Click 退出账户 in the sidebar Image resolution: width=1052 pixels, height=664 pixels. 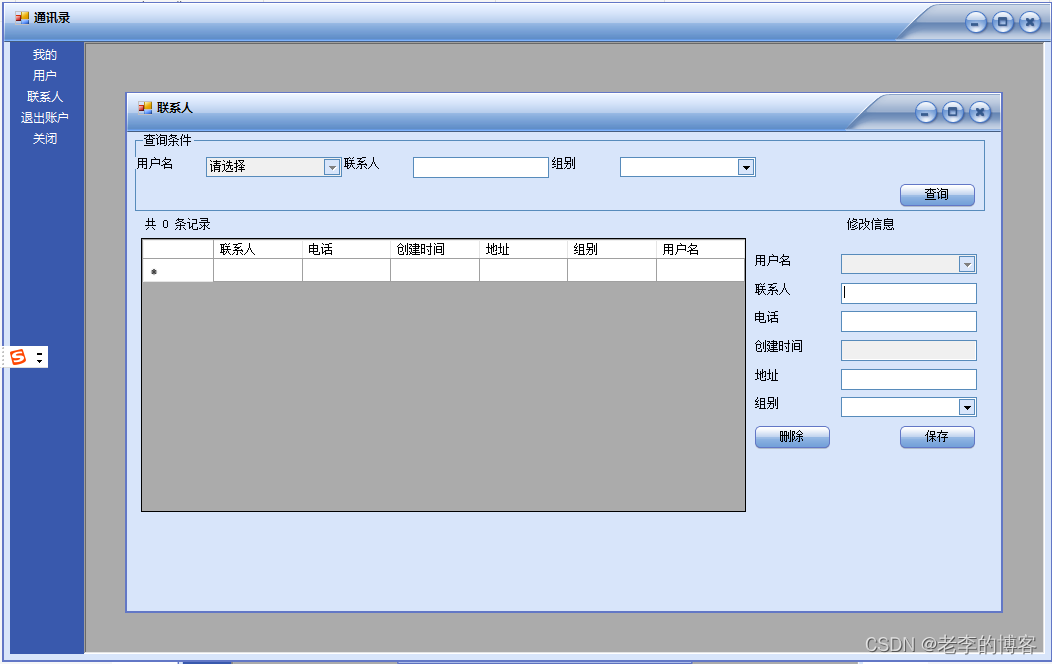coord(44,117)
